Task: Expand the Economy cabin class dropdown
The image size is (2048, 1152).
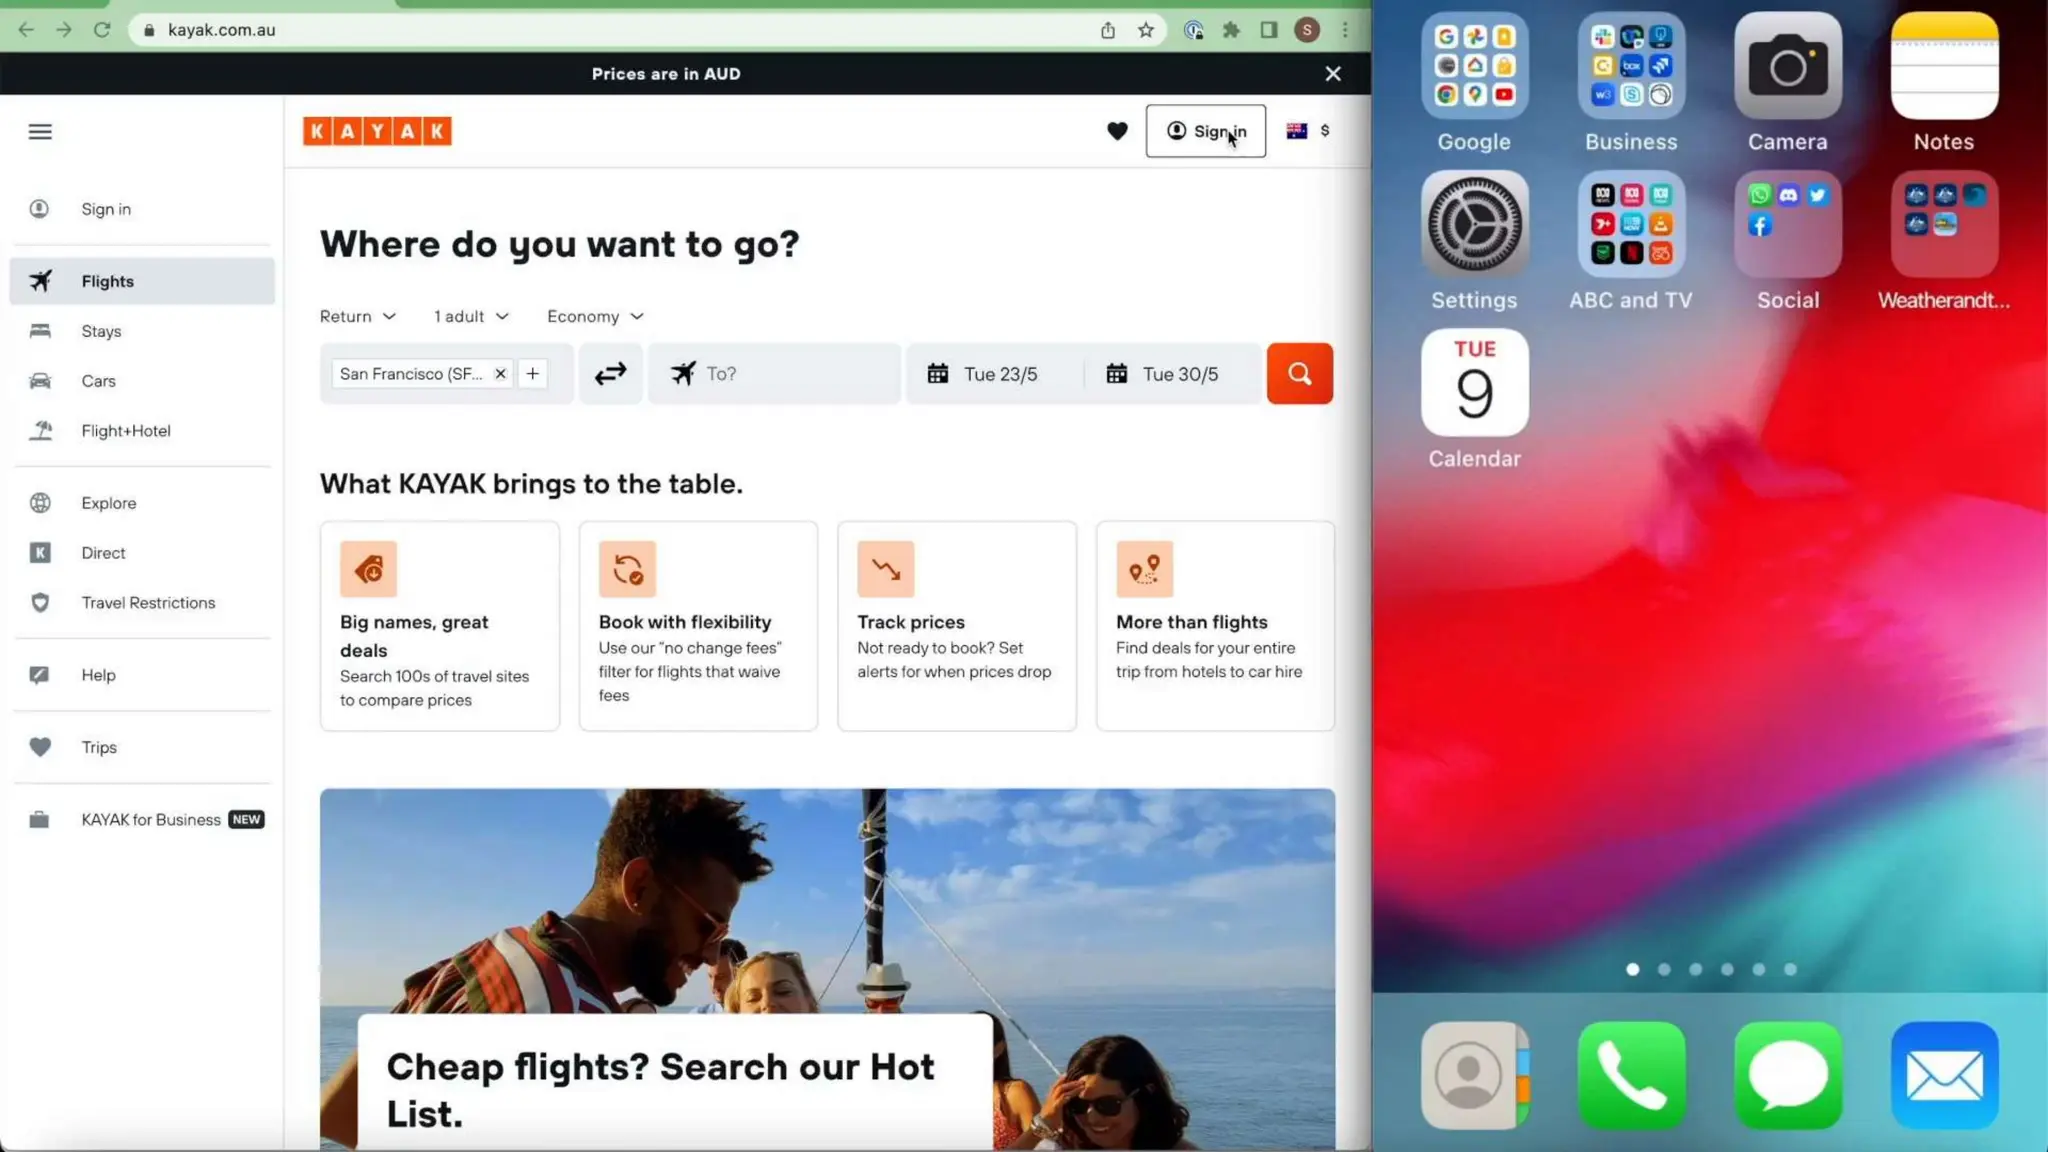Action: coord(595,316)
